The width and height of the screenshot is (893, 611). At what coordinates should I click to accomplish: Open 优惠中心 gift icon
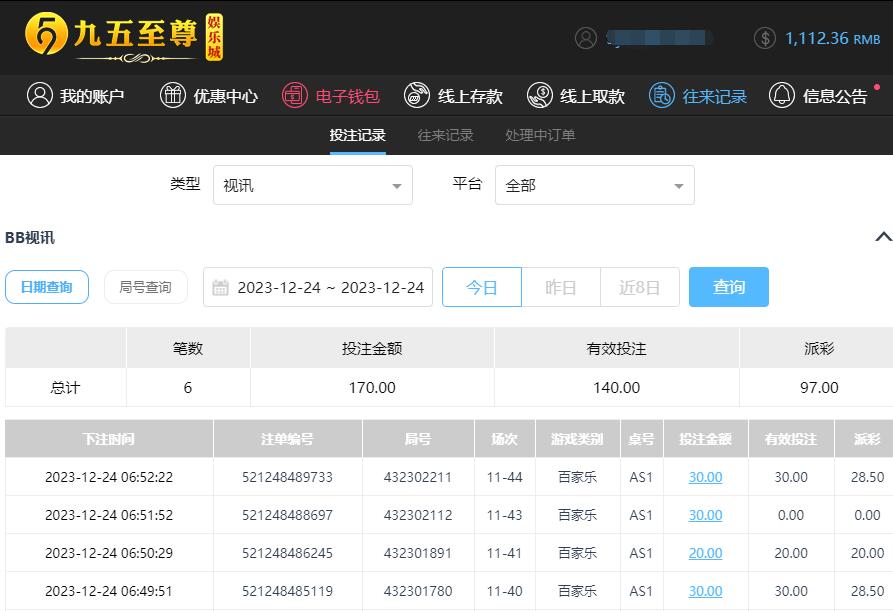[173, 96]
